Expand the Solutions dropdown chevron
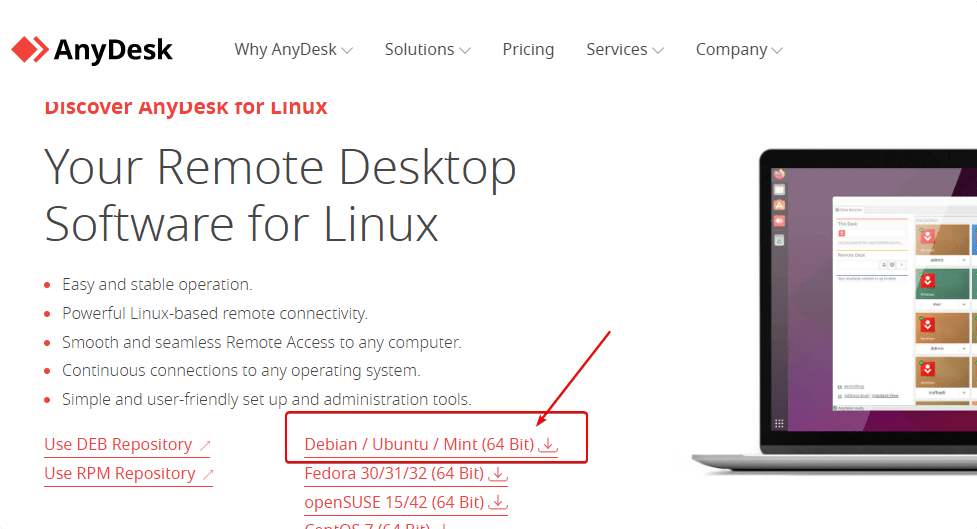This screenshot has height=529, width=977. 465,50
